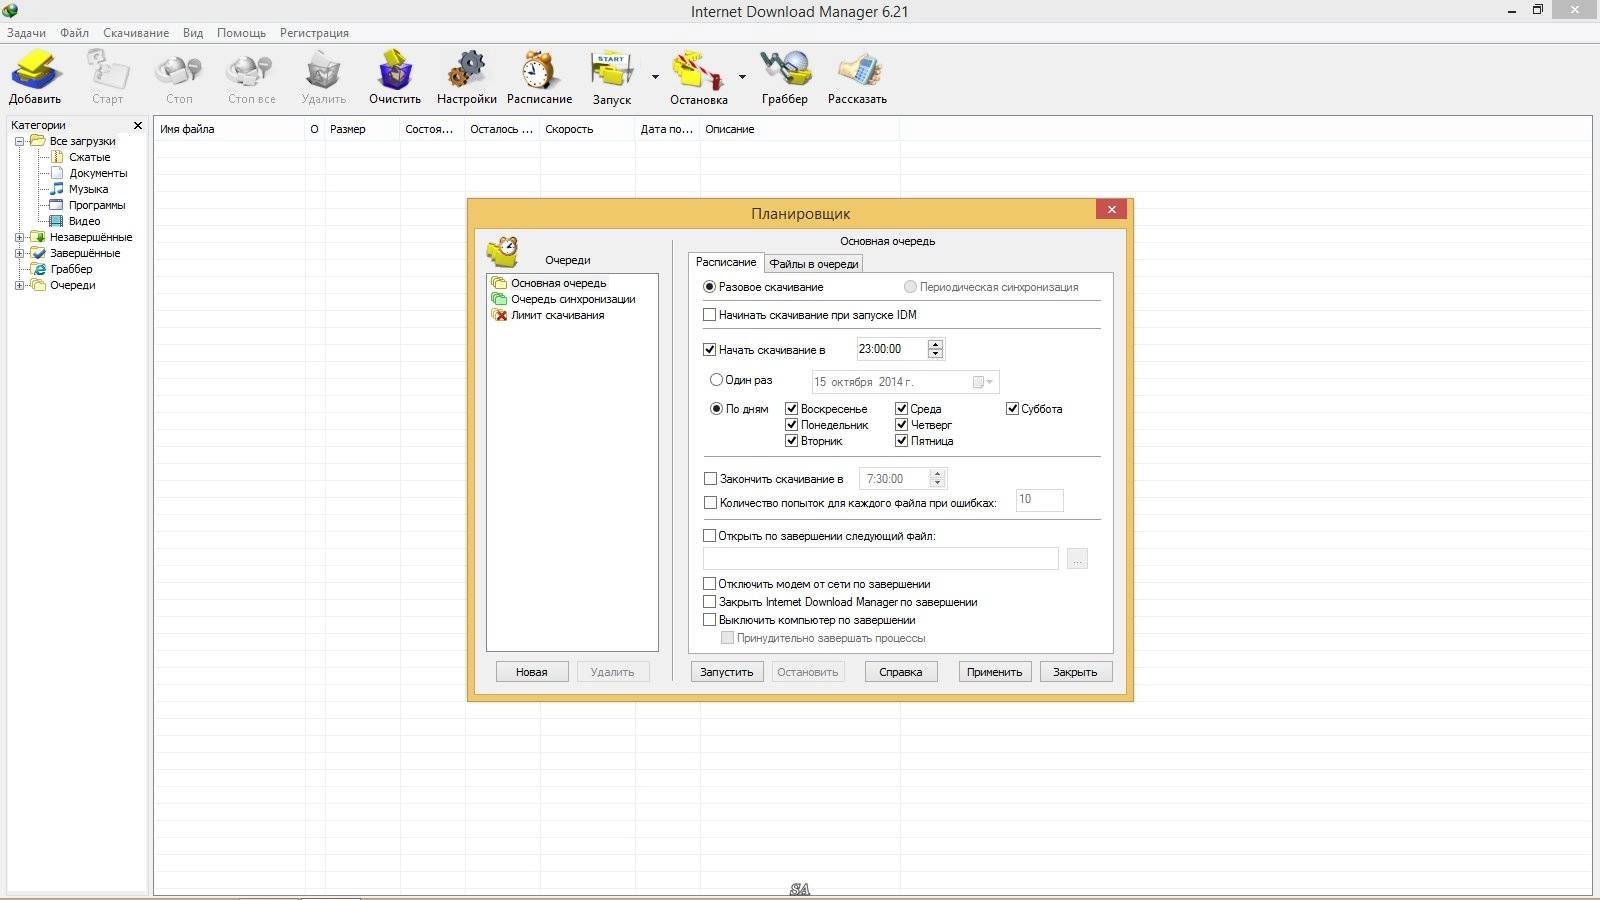The image size is (1600, 900).
Task: Select Разовое скачивание radio button
Action: click(x=710, y=287)
